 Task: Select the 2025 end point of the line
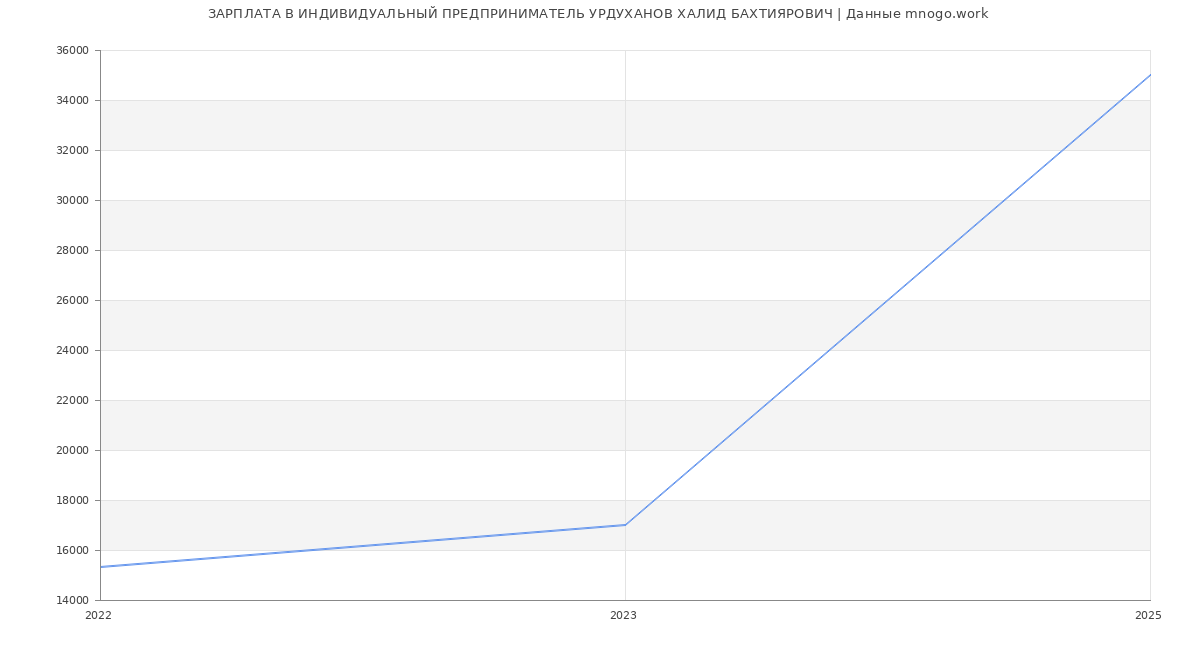click(1149, 75)
